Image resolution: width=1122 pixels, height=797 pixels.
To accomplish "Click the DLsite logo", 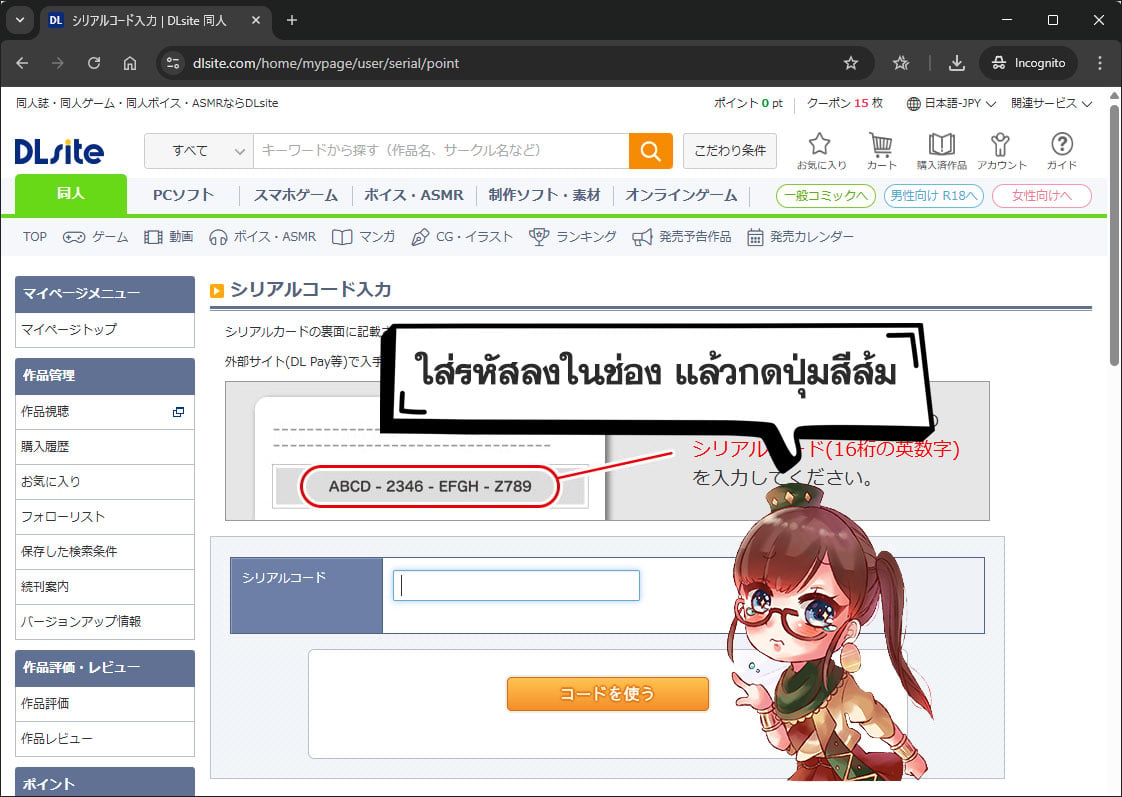I will 59,151.
